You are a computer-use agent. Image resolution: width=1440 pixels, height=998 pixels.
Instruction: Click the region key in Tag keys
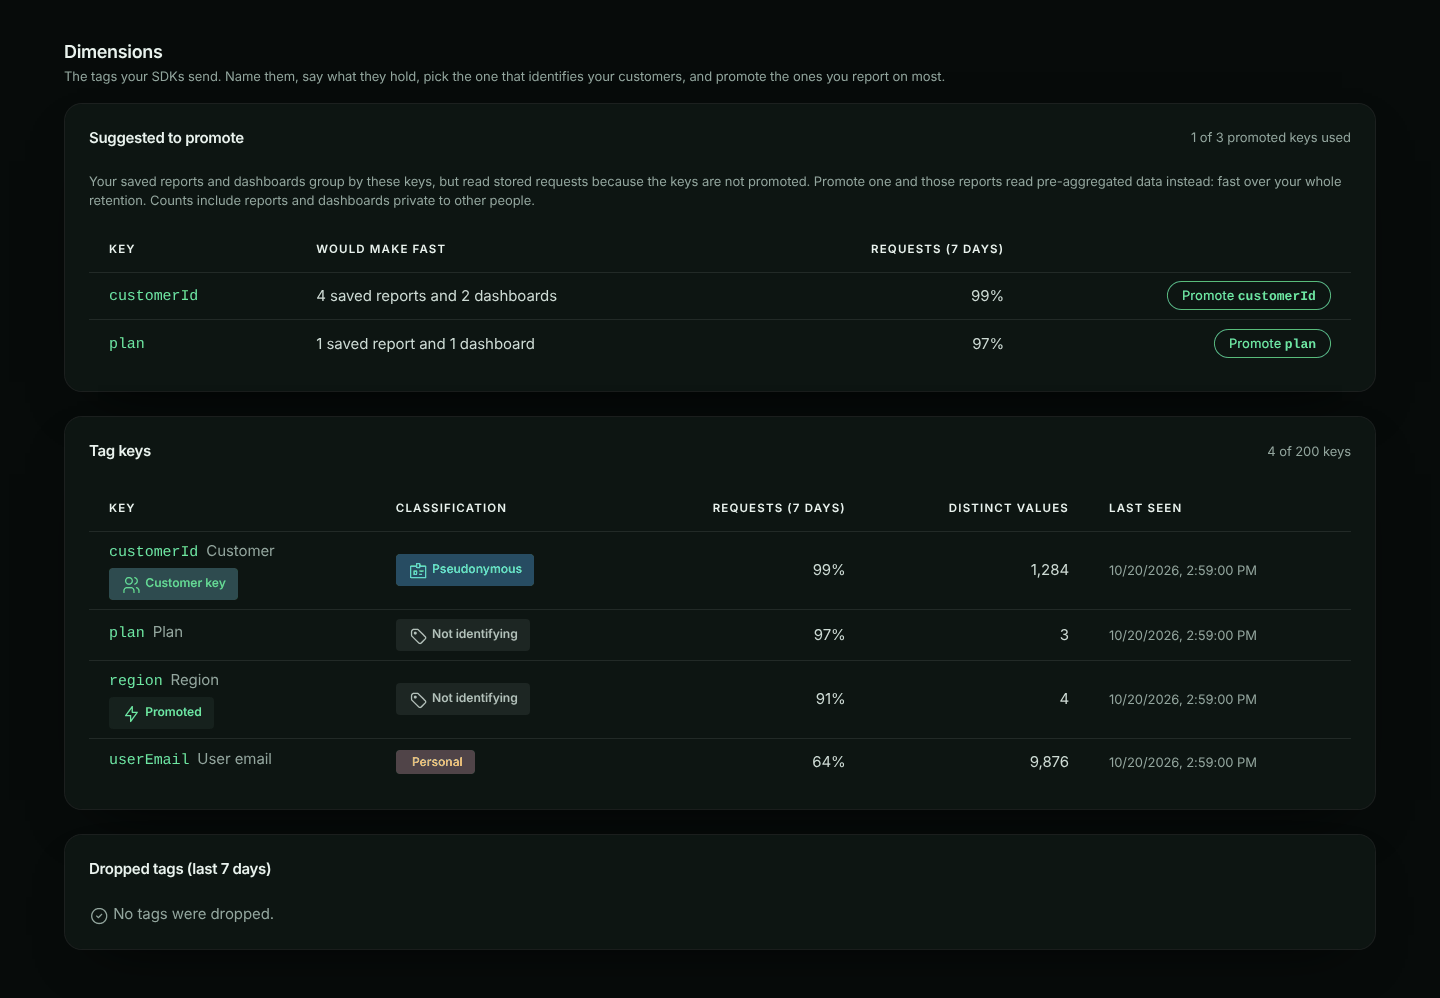tap(136, 681)
